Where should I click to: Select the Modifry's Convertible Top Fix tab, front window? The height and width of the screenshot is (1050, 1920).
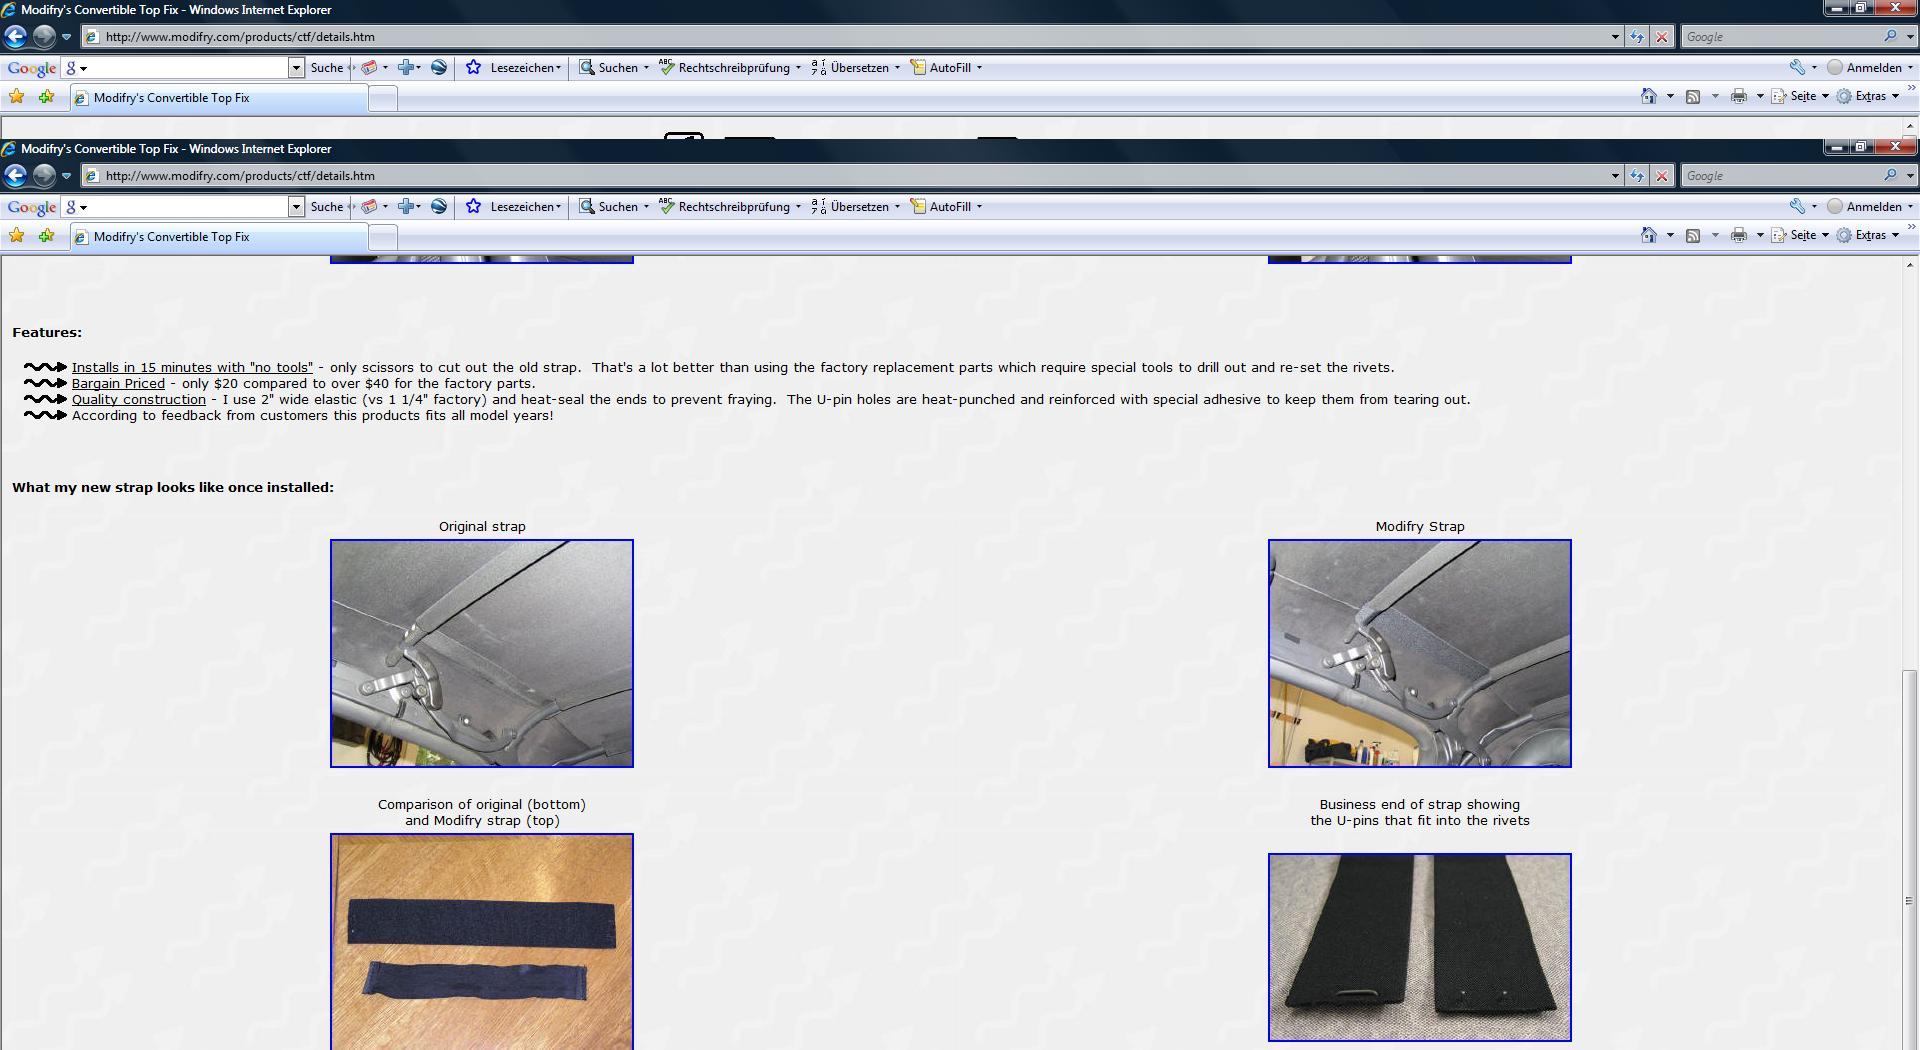coord(219,237)
